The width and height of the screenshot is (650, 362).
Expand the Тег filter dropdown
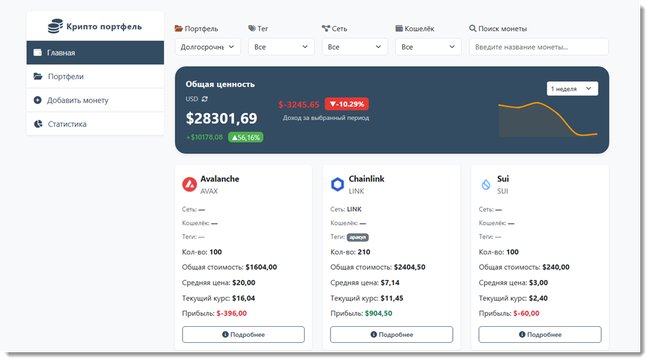pyautogui.click(x=281, y=47)
